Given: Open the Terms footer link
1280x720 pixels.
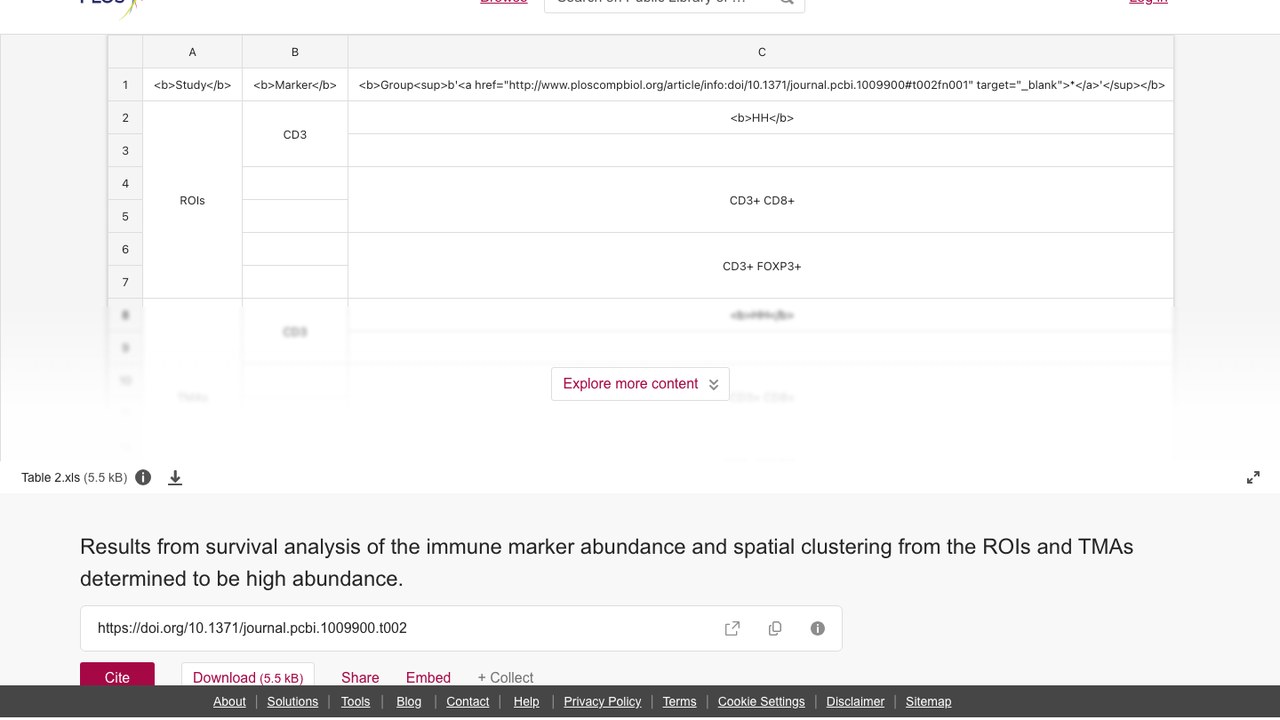Looking at the screenshot, I should 679,702.
